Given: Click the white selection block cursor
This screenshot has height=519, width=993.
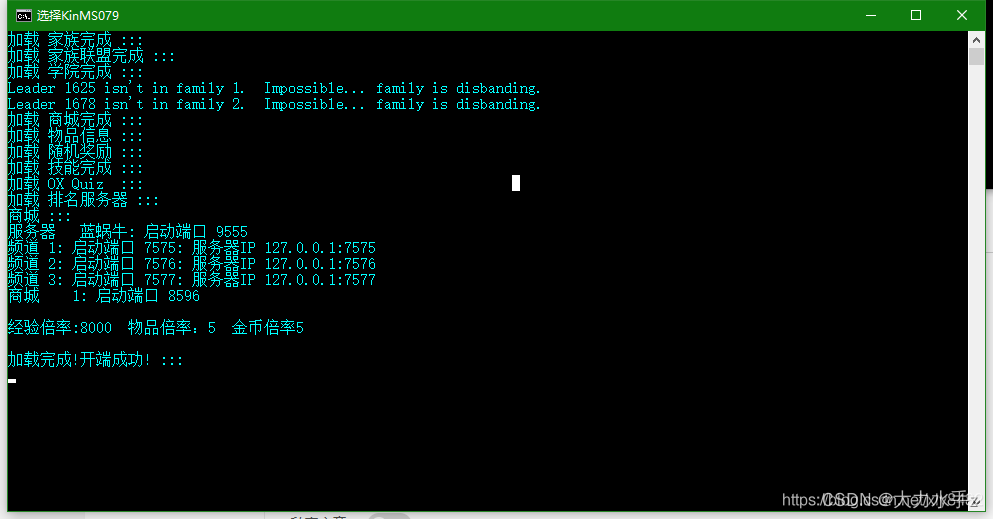Looking at the screenshot, I should click(516, 183).
